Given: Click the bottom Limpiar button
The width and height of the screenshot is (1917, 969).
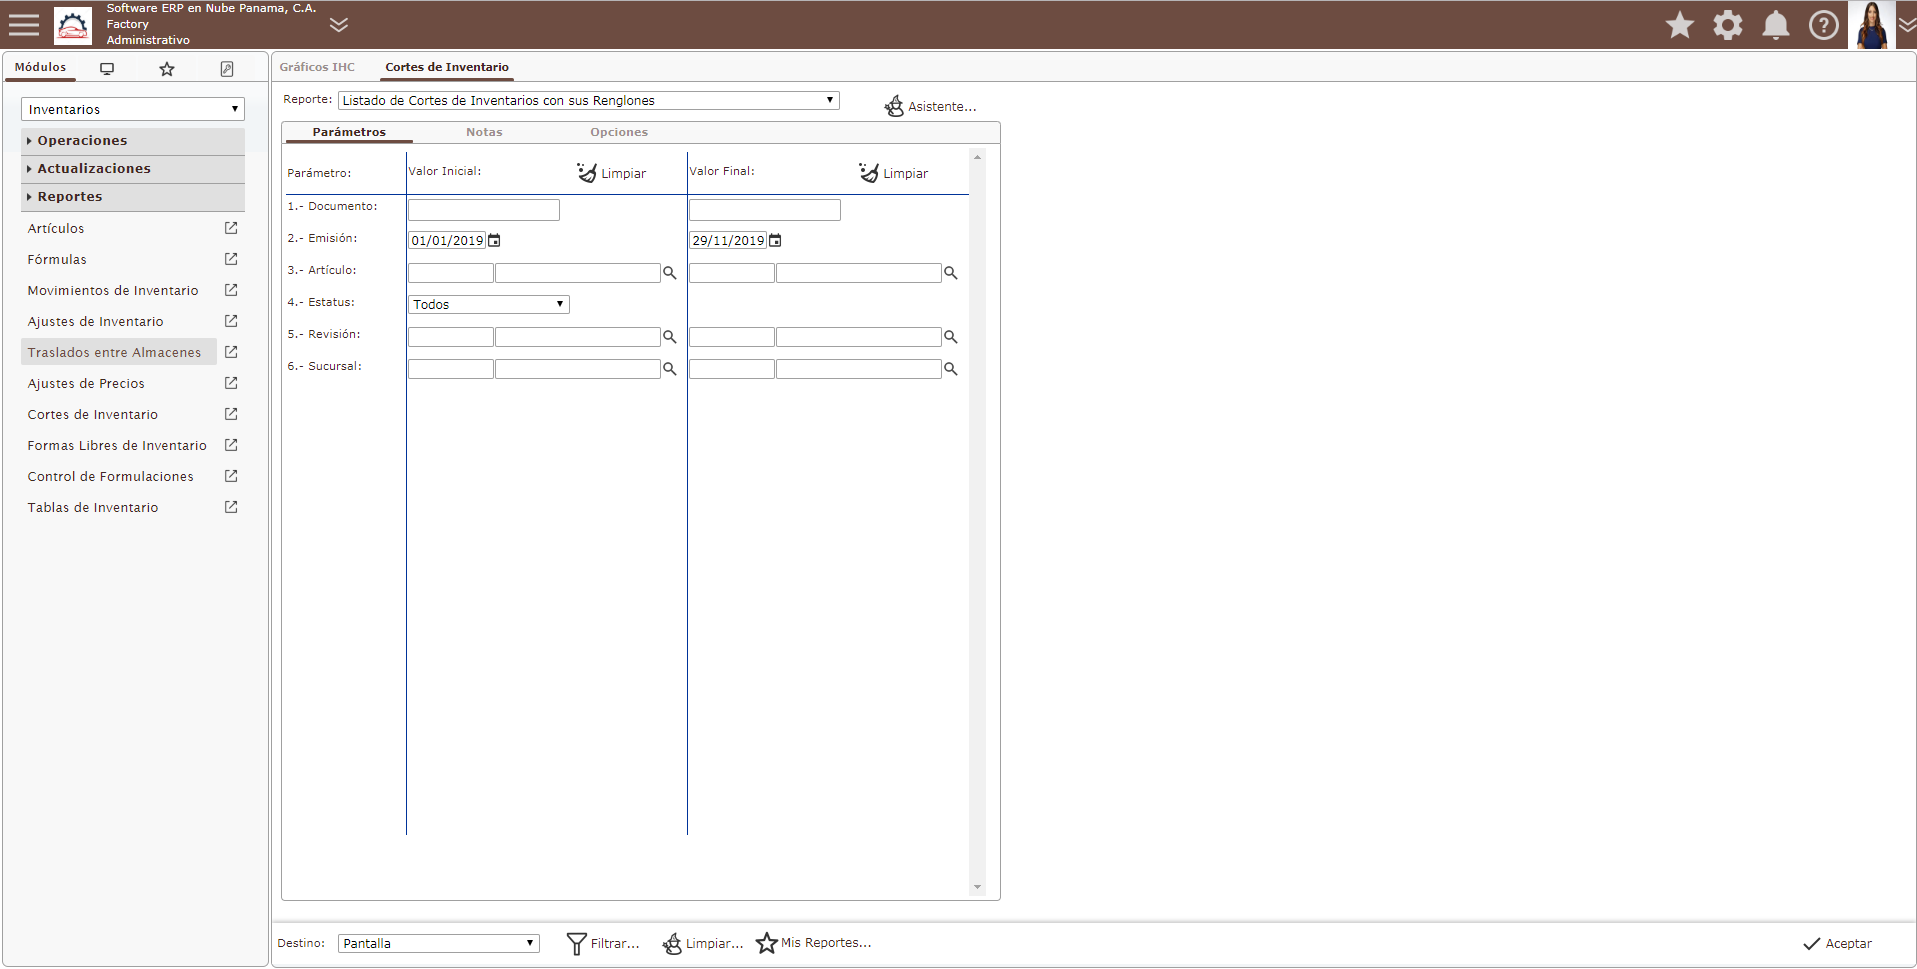Looking at the screenshot, I should point(703,943).
